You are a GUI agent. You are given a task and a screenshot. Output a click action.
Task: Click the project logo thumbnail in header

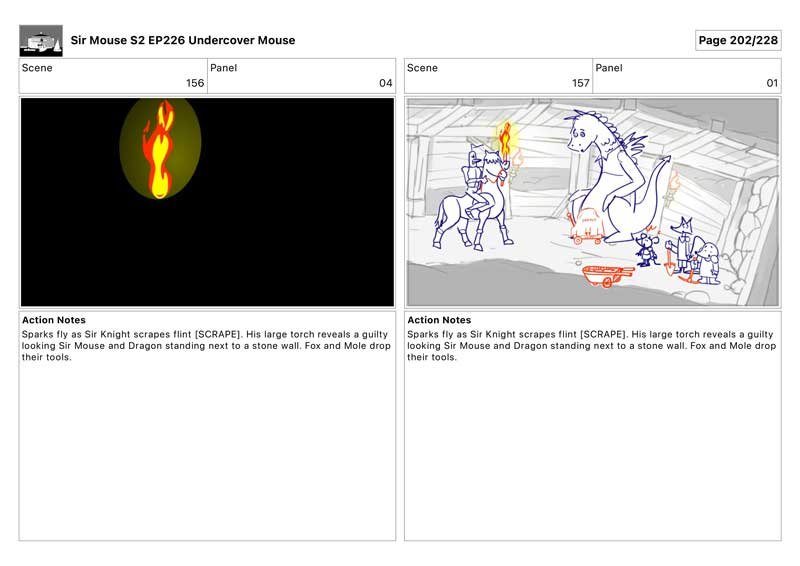(41, 40)
